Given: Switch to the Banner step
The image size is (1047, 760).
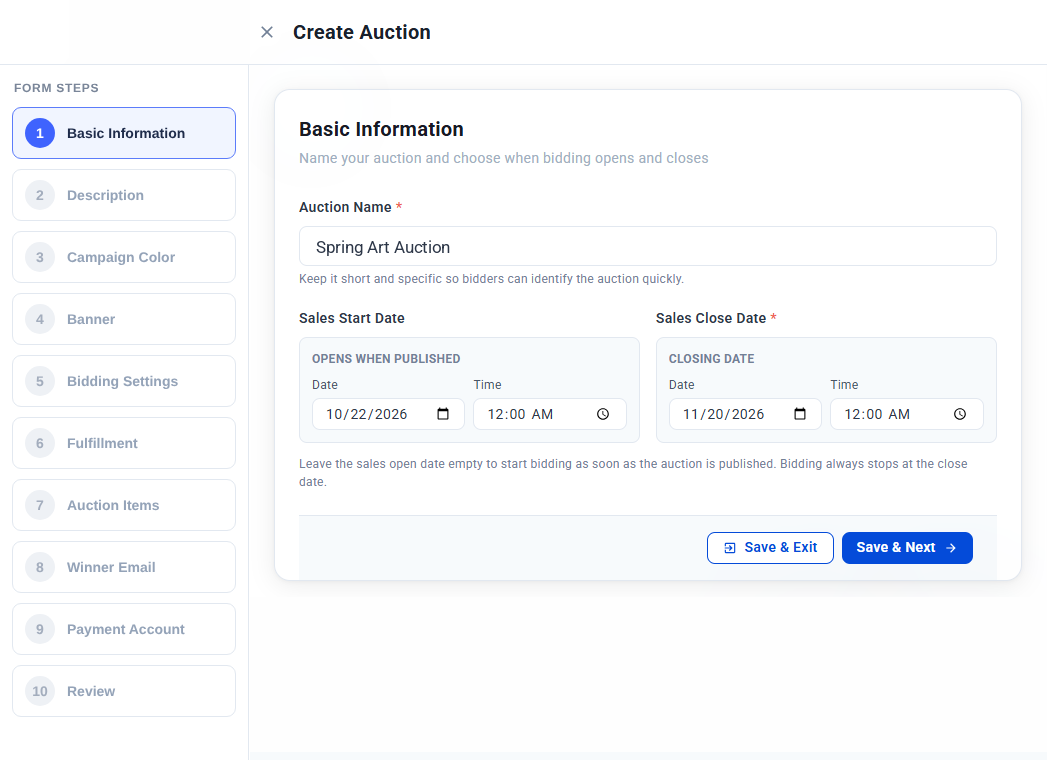Looking at the screenshot, I should coord(124,319).
